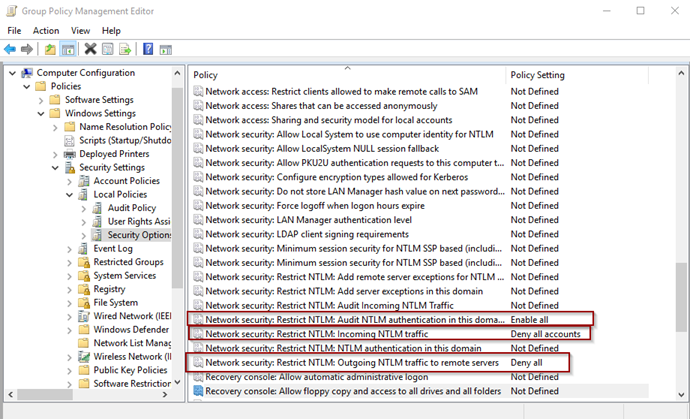Expand the Account Policies node
Screen dimensions: 690x419
pos(69,181)
